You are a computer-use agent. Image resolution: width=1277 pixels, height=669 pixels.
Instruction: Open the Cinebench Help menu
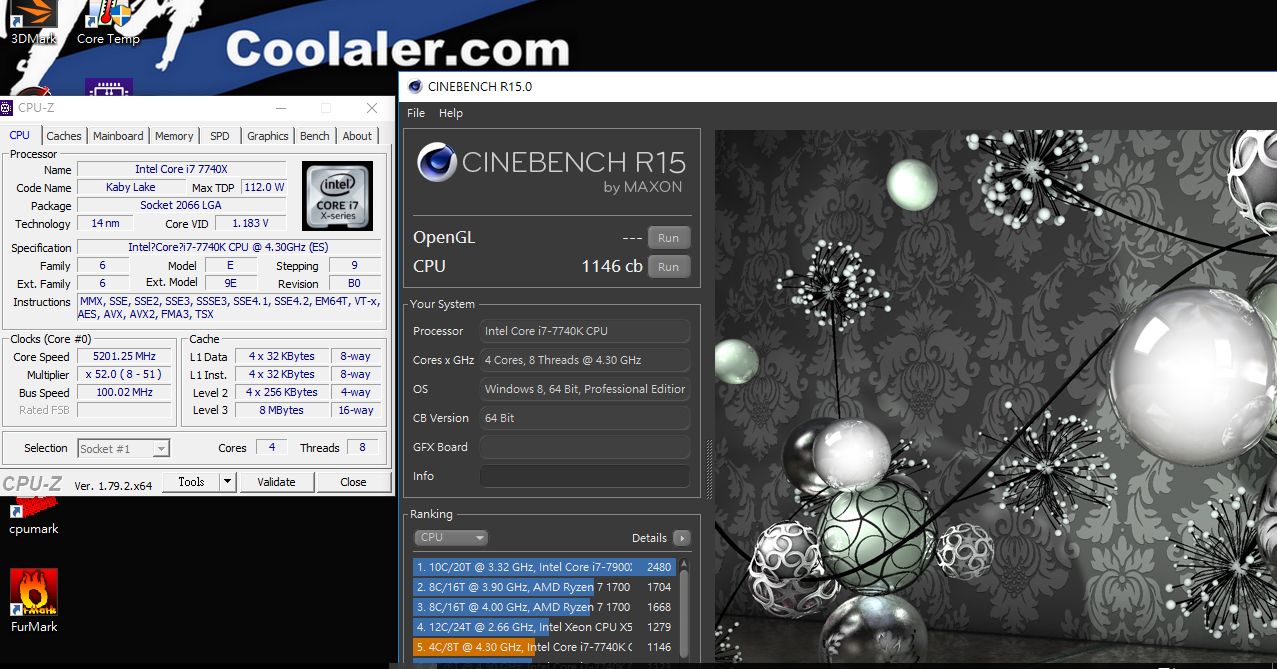pos(451,113)
